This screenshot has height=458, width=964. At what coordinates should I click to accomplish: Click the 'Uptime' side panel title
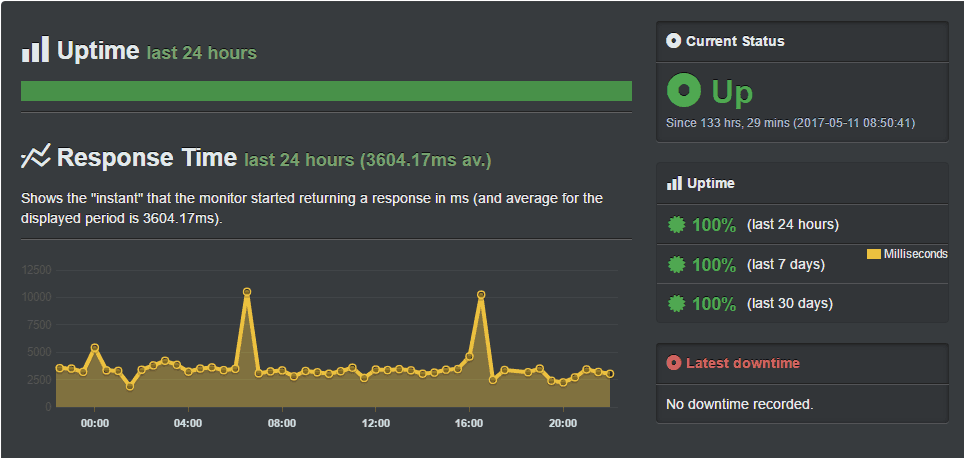711,183
